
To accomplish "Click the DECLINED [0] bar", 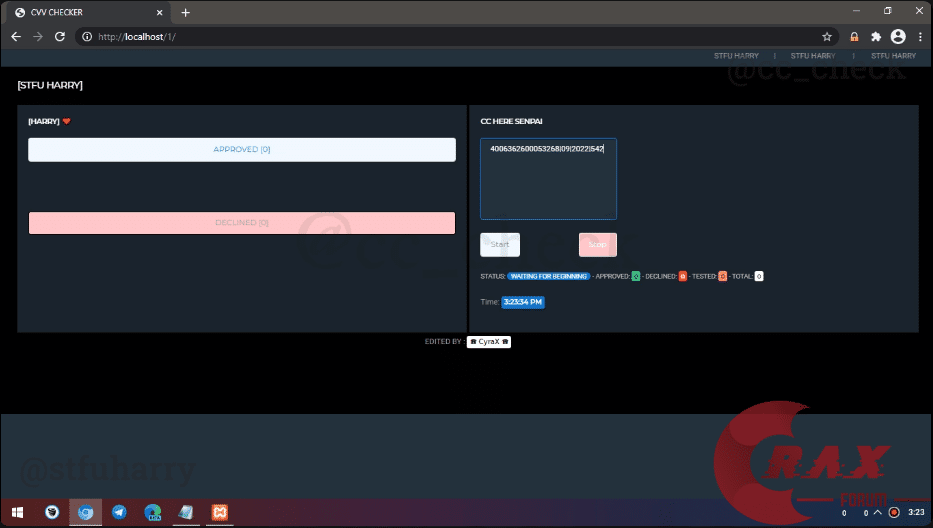I will click(x=242, y=223).
